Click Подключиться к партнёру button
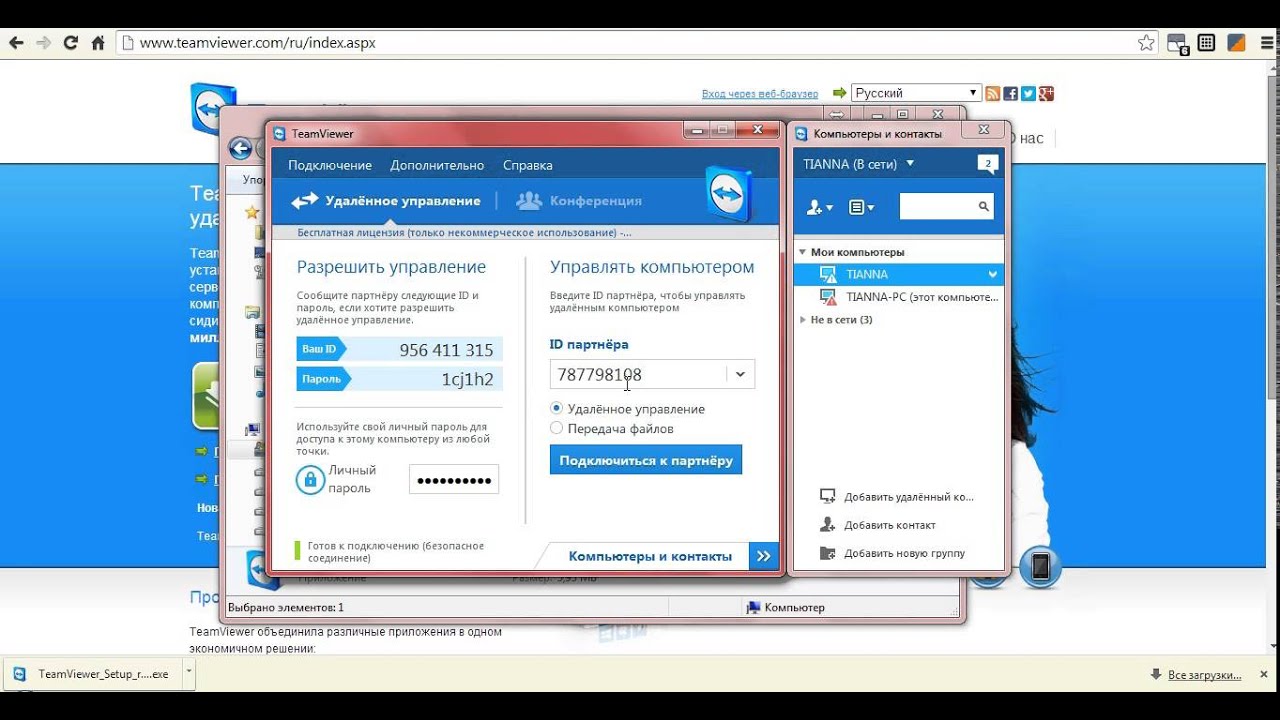1280x720 pixels. coord(646,460)
